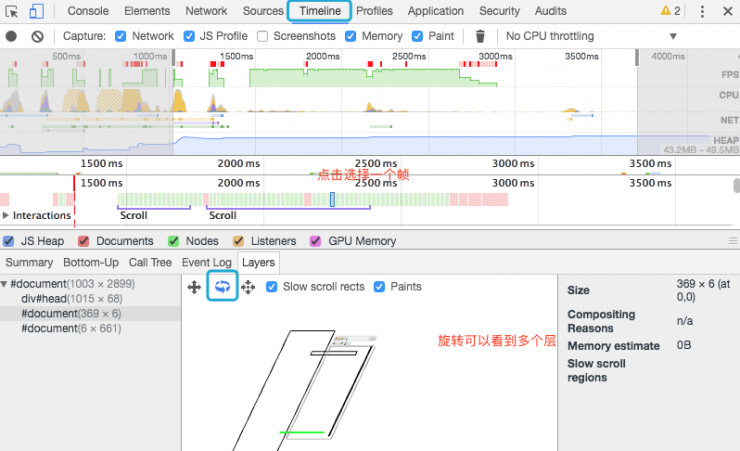Click the record timeline button
This screenshot has height=451, width=740.
pyautogui.click(x=11, y=36)
